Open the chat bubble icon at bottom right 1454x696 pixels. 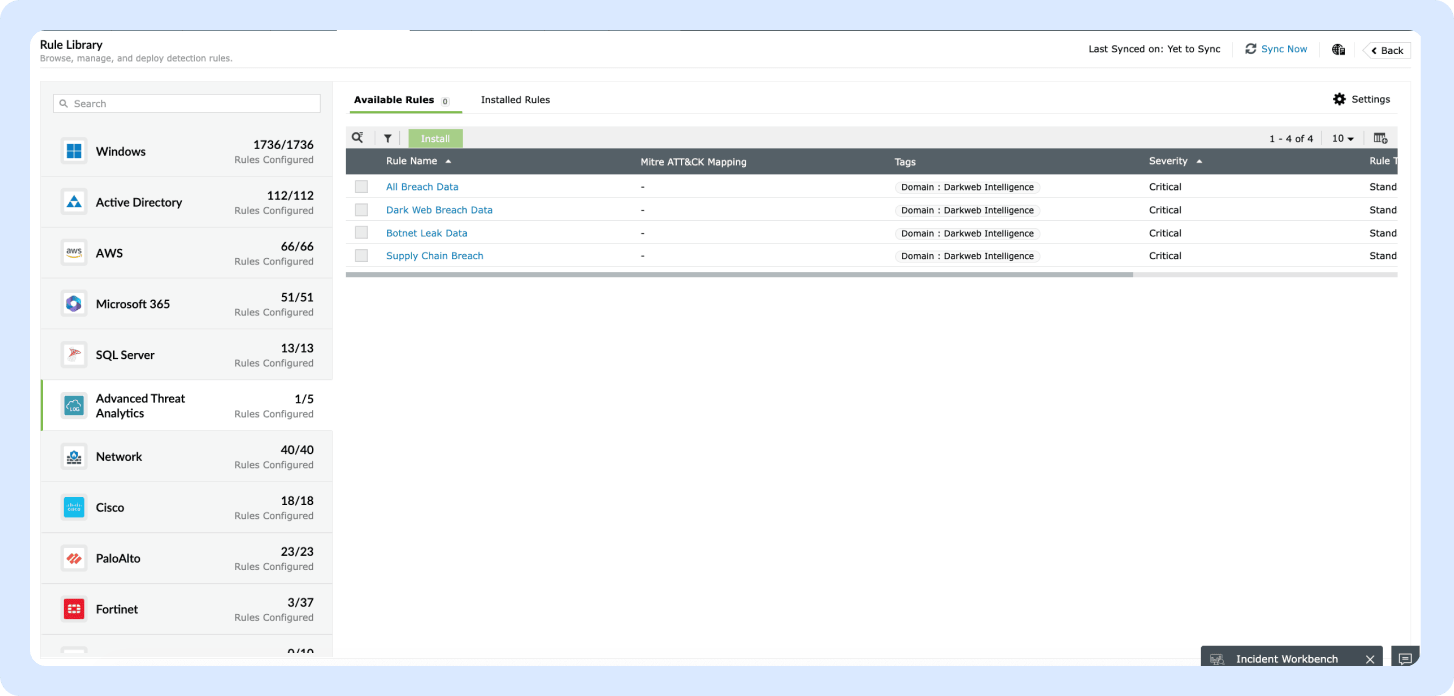1405,659
